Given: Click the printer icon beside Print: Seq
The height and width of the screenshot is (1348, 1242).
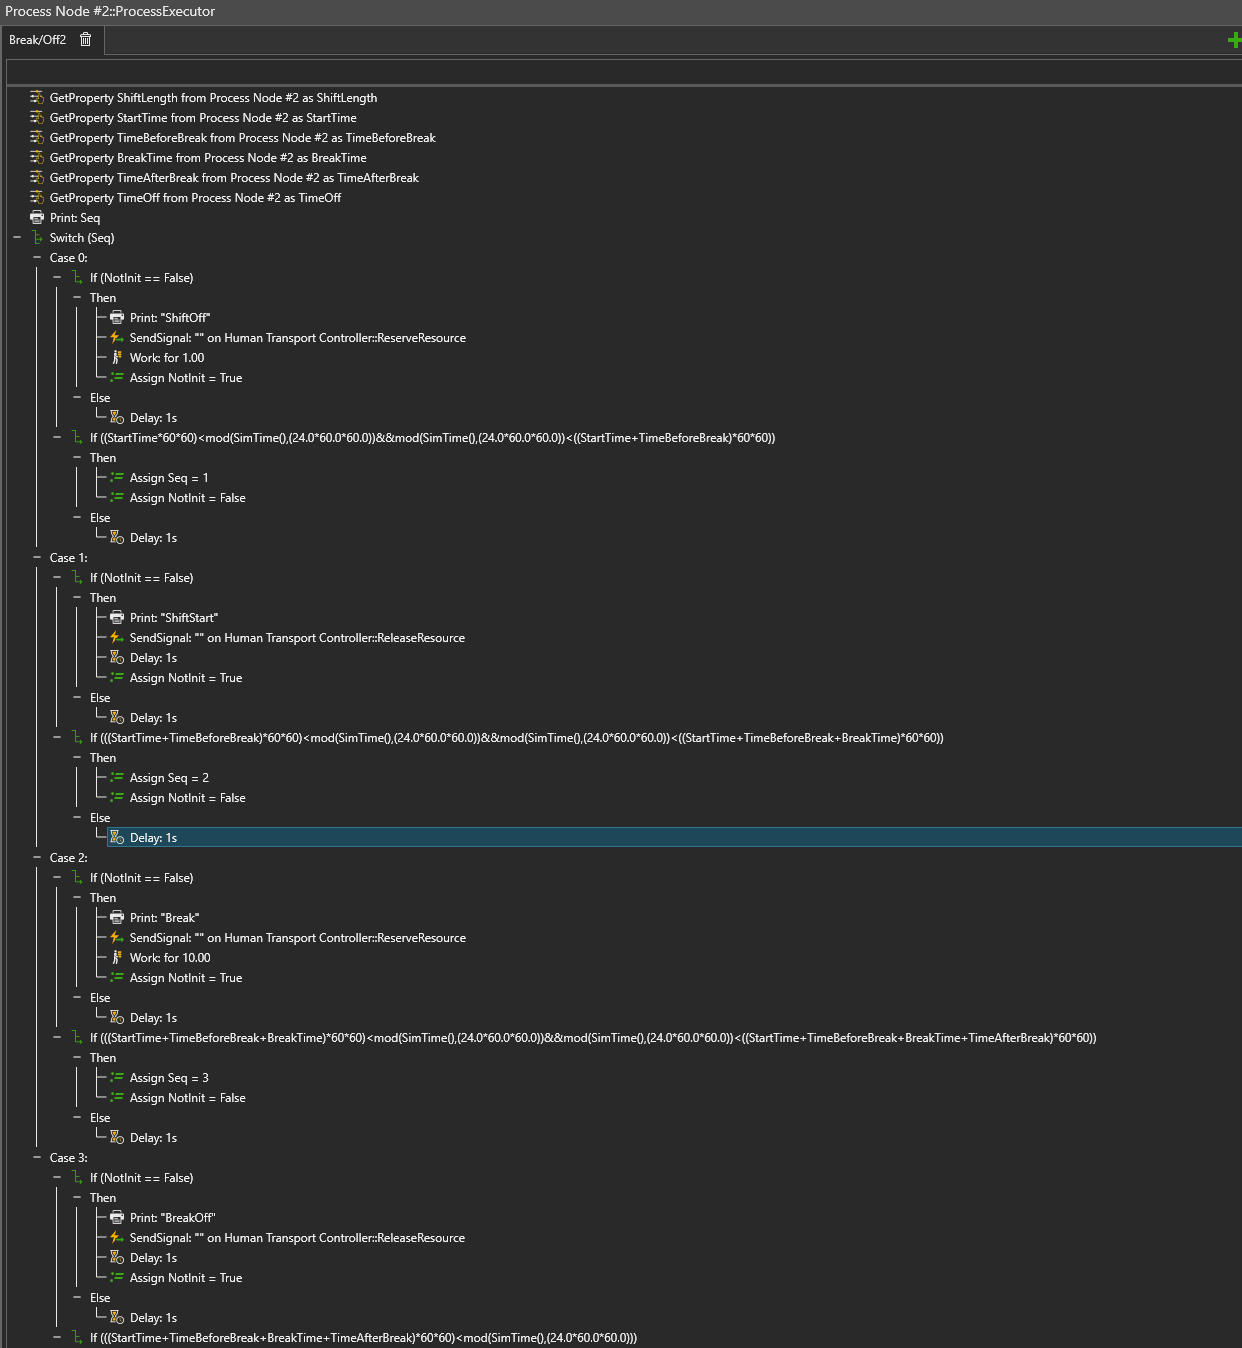Looking at the screenshot, I should 37,218.
